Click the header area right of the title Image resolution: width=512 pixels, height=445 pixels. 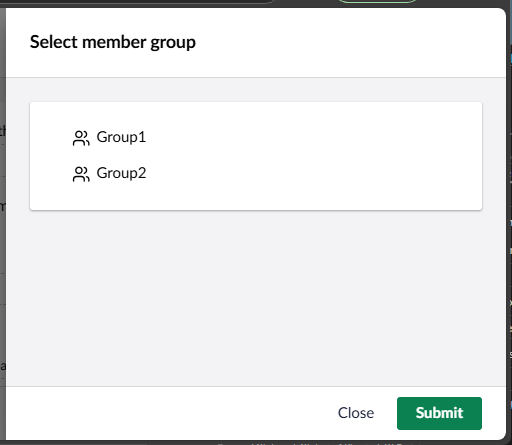350,42
